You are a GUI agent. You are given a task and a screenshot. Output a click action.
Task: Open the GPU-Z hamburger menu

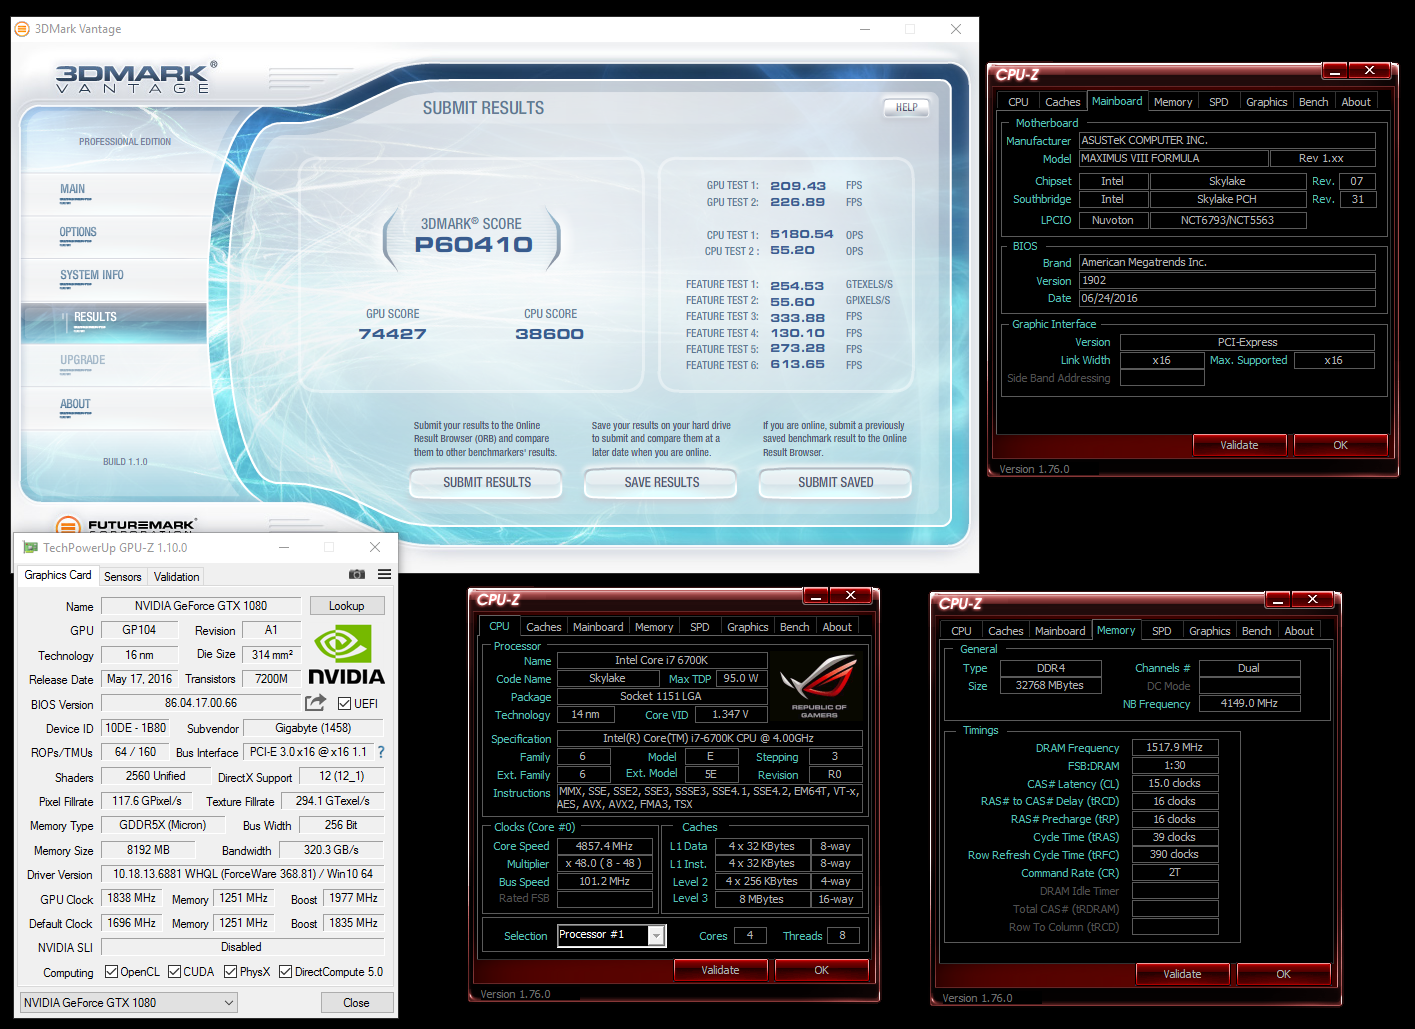coord(384,574)
